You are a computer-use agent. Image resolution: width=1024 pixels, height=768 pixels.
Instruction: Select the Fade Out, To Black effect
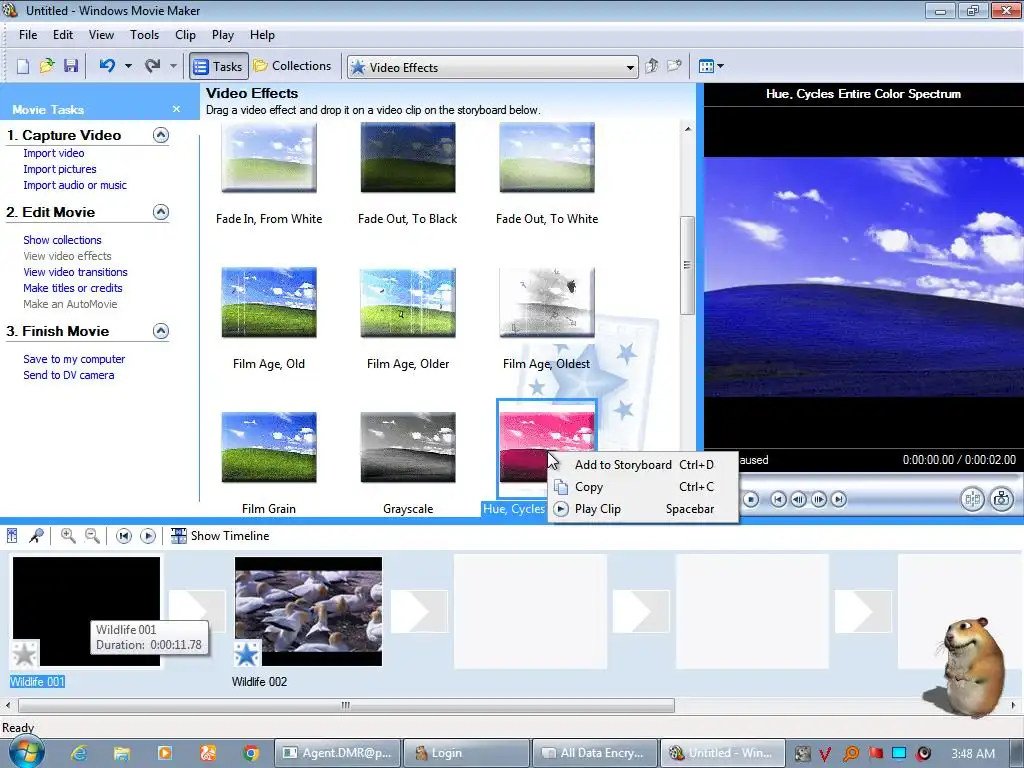[x=408, y=158]
